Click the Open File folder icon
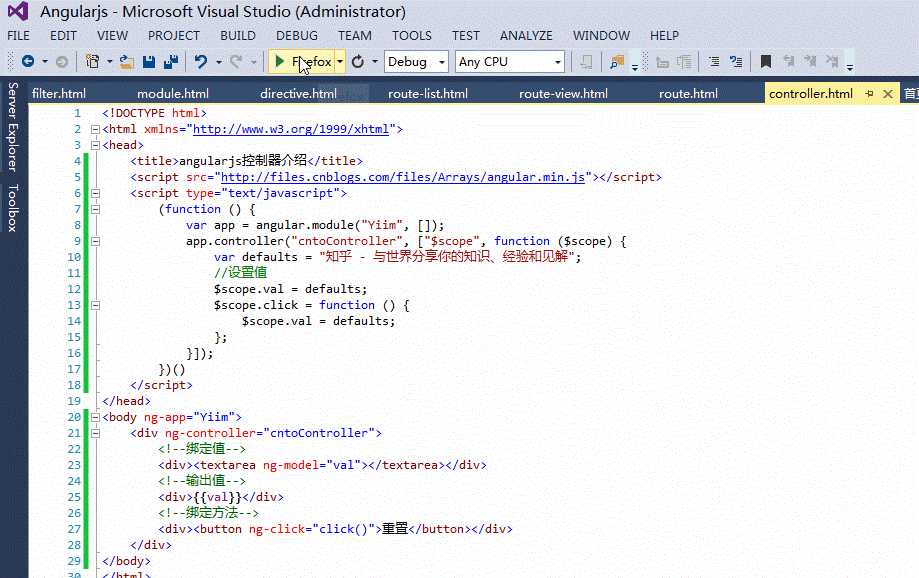Image resolution: width=919 pixels, height=578 pixels. click(127, 62)
